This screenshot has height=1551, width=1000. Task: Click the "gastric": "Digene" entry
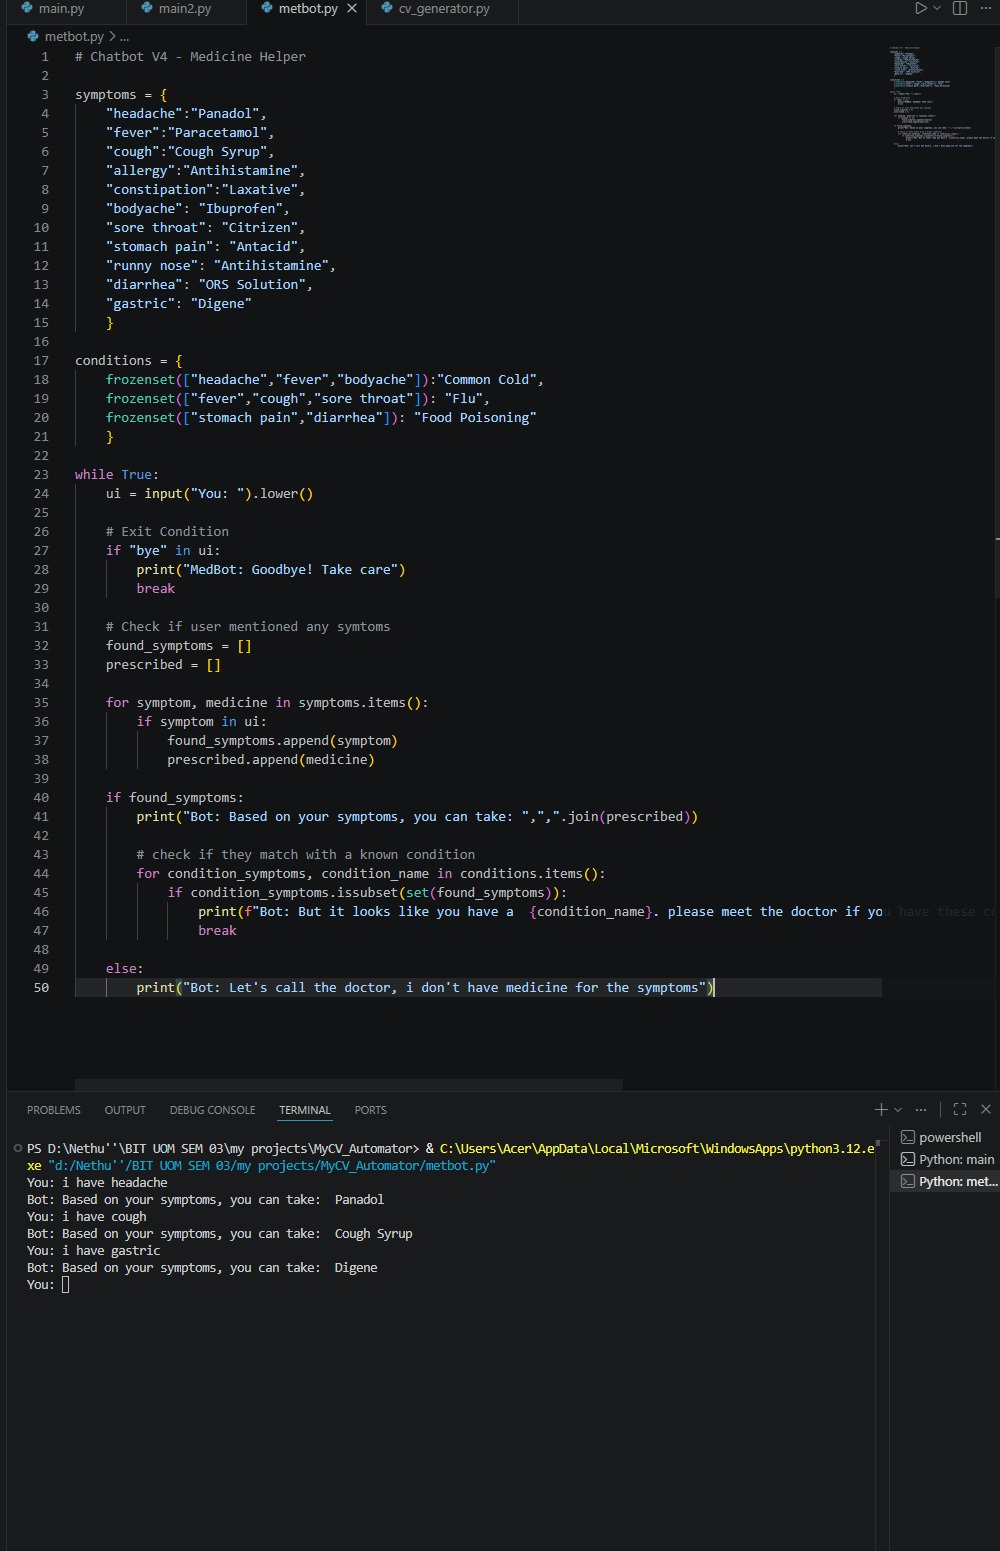pyautogui.click(x=178, y=303)
